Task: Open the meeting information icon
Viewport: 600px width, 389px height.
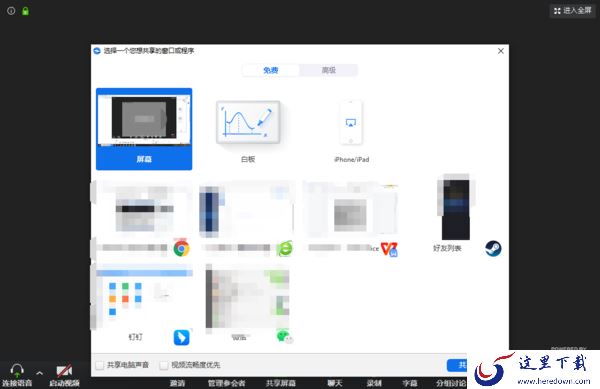Action: pyautogui.click(x=11, y=11)
